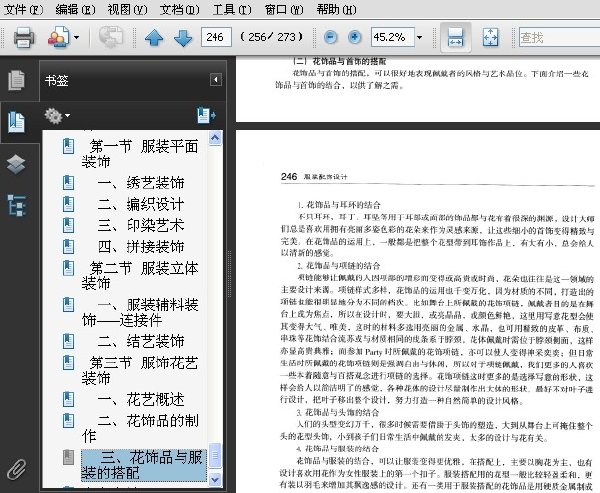600x493 pixels.
Task: Open bookmark 二、花饰品的制作
Action: click(x=140, y=428)
